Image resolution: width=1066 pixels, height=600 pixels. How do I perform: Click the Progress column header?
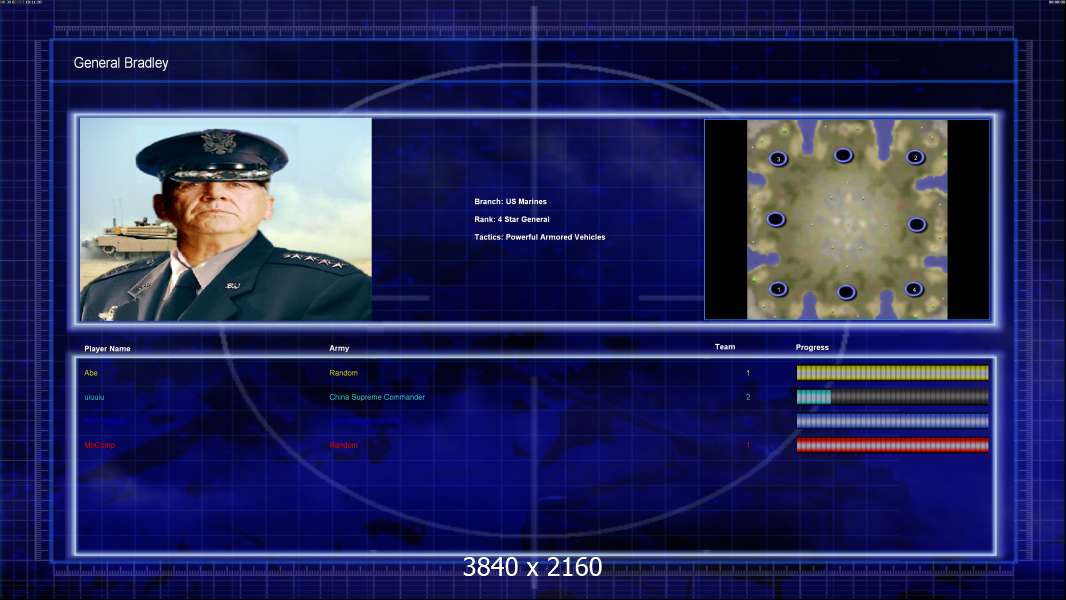point(812,347)
